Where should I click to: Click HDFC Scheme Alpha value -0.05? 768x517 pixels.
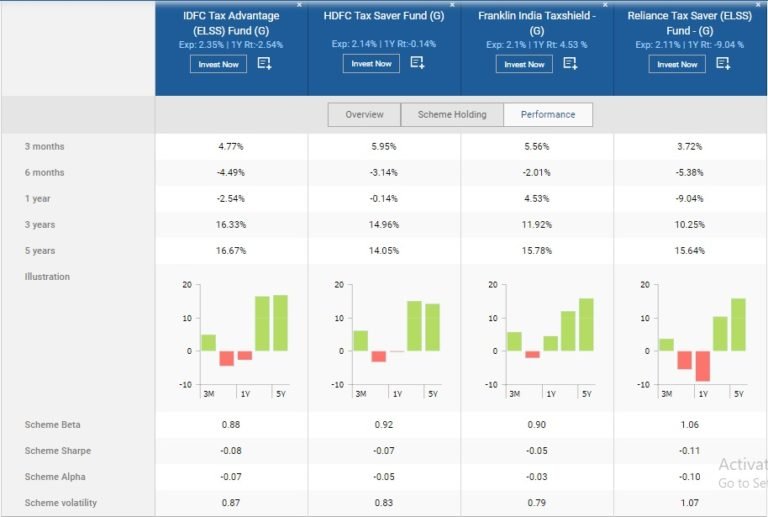(384, 476)
